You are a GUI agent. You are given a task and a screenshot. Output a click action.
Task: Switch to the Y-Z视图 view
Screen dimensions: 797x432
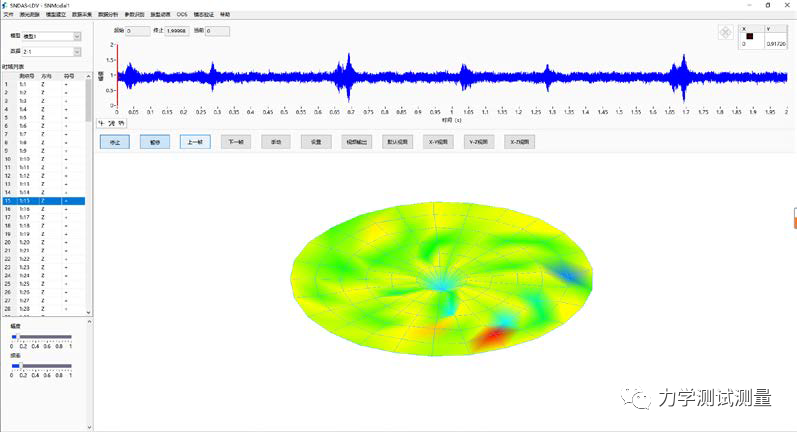click(x=478, y=142)
